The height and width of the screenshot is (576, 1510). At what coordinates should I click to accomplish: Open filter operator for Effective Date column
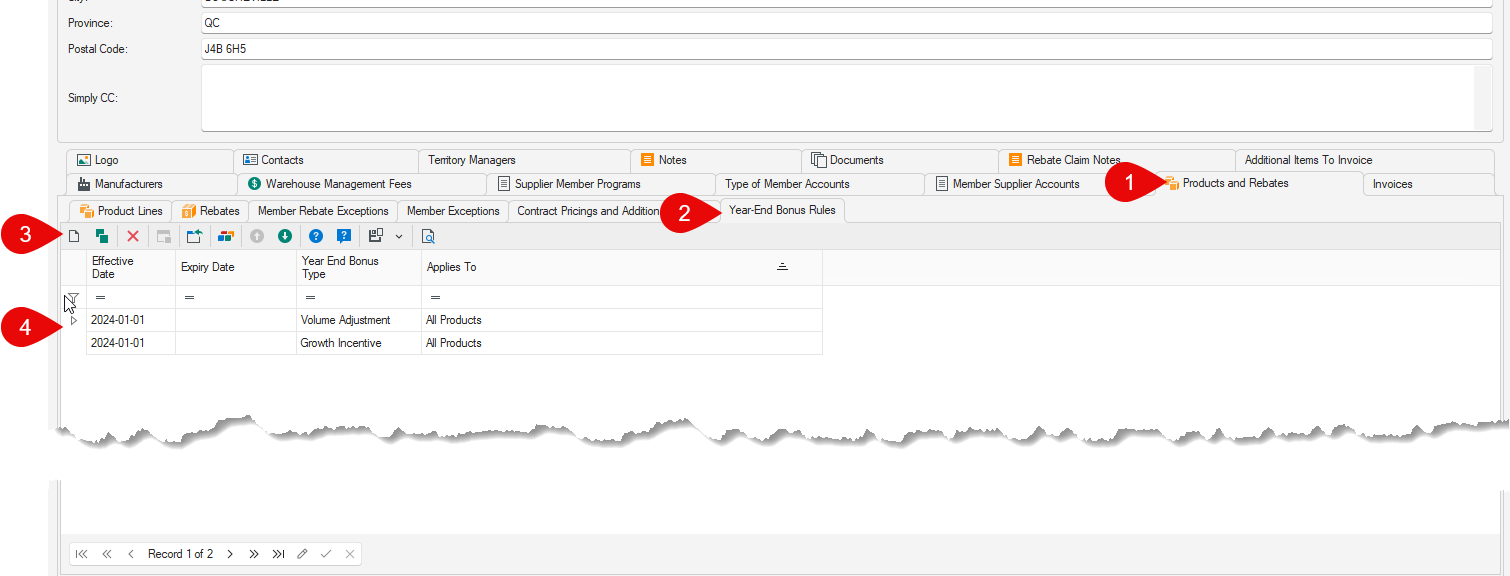(x=101, y=298)
